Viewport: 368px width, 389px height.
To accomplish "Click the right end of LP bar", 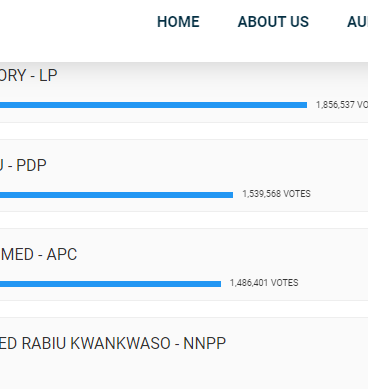I will [305, 105].
